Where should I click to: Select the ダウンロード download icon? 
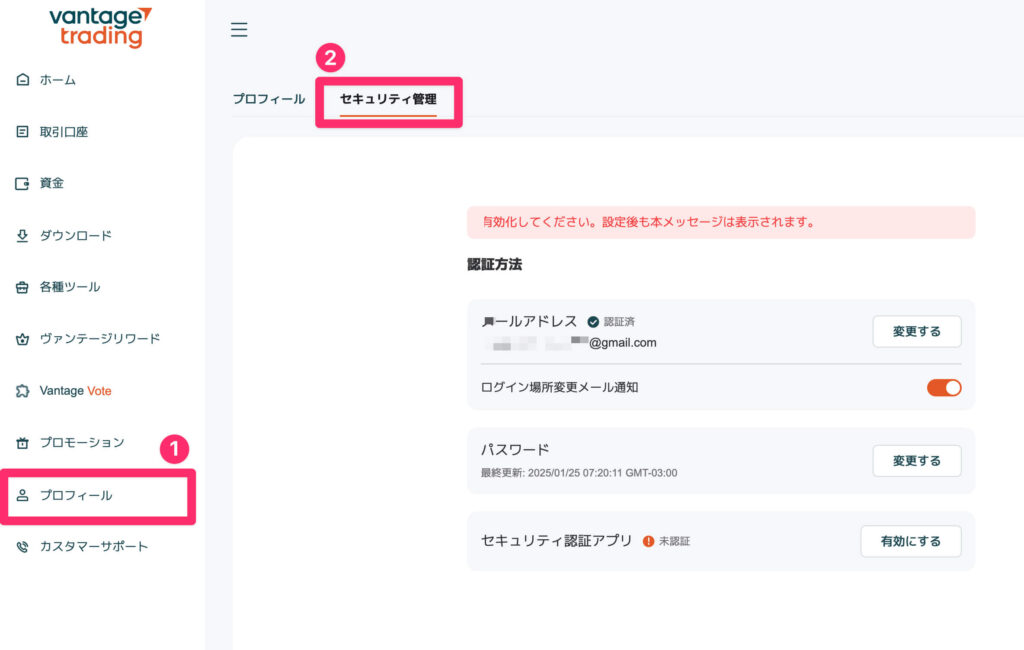pos(22,235)
